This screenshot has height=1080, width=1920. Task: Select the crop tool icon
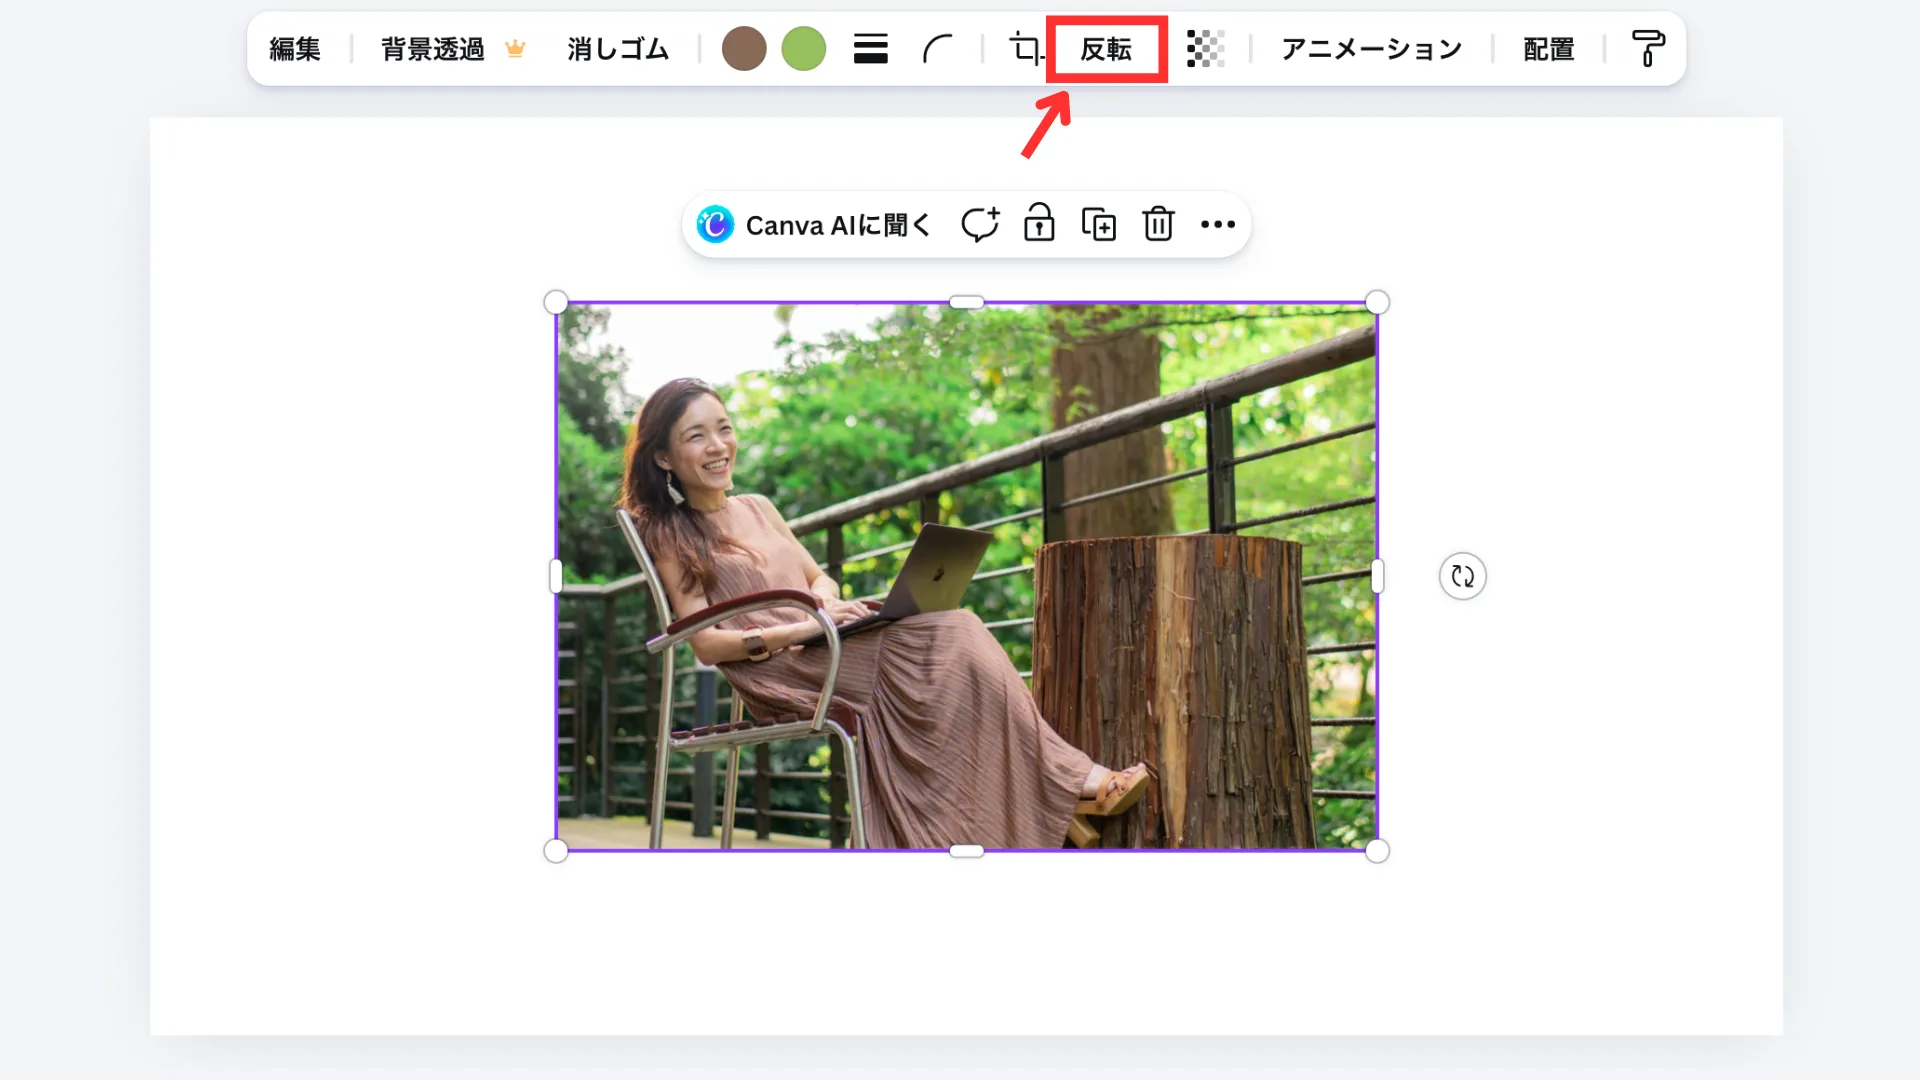pyautogui.click(x=1026, y=48)
